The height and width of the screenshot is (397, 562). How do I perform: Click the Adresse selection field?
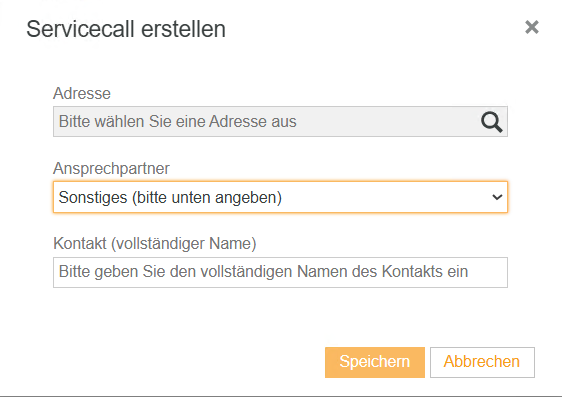click(x=280, y=121)
